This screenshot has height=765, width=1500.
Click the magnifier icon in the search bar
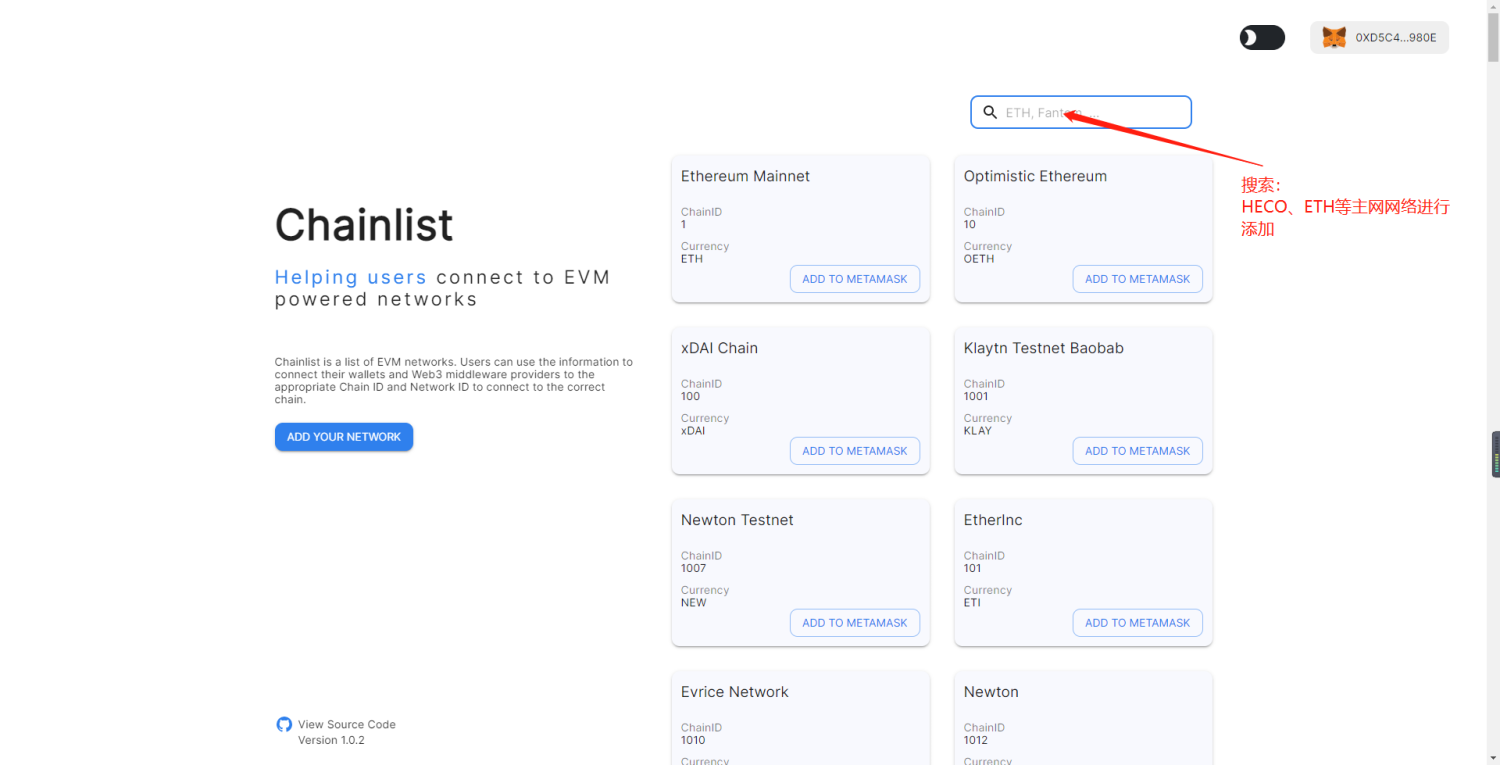point(990,112)
